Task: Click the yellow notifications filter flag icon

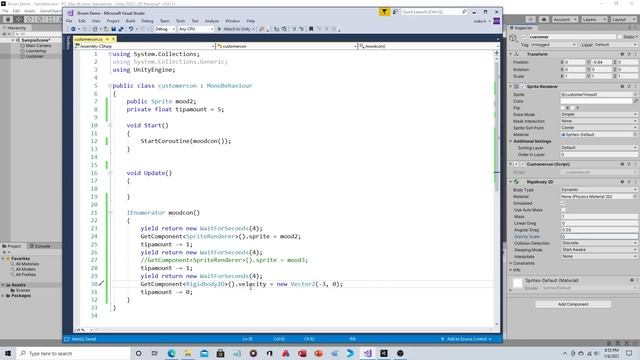Action: pos(384,12)
